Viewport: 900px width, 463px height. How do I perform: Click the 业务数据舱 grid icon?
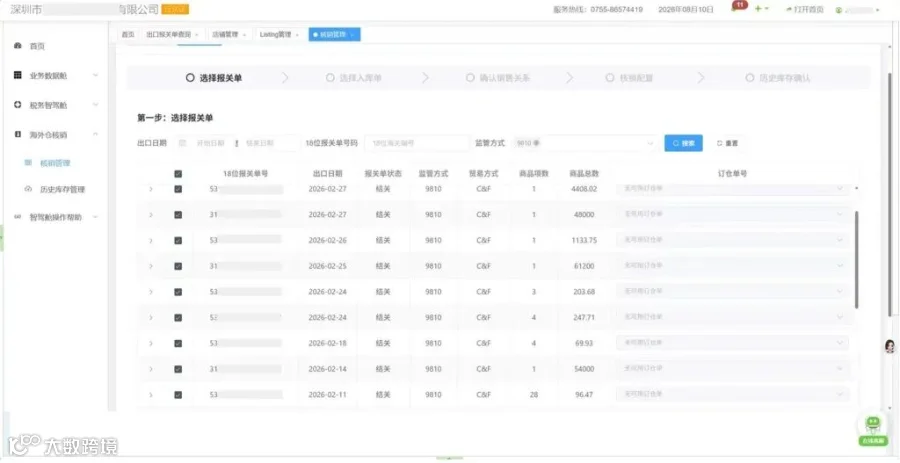[x=17, y=75]
